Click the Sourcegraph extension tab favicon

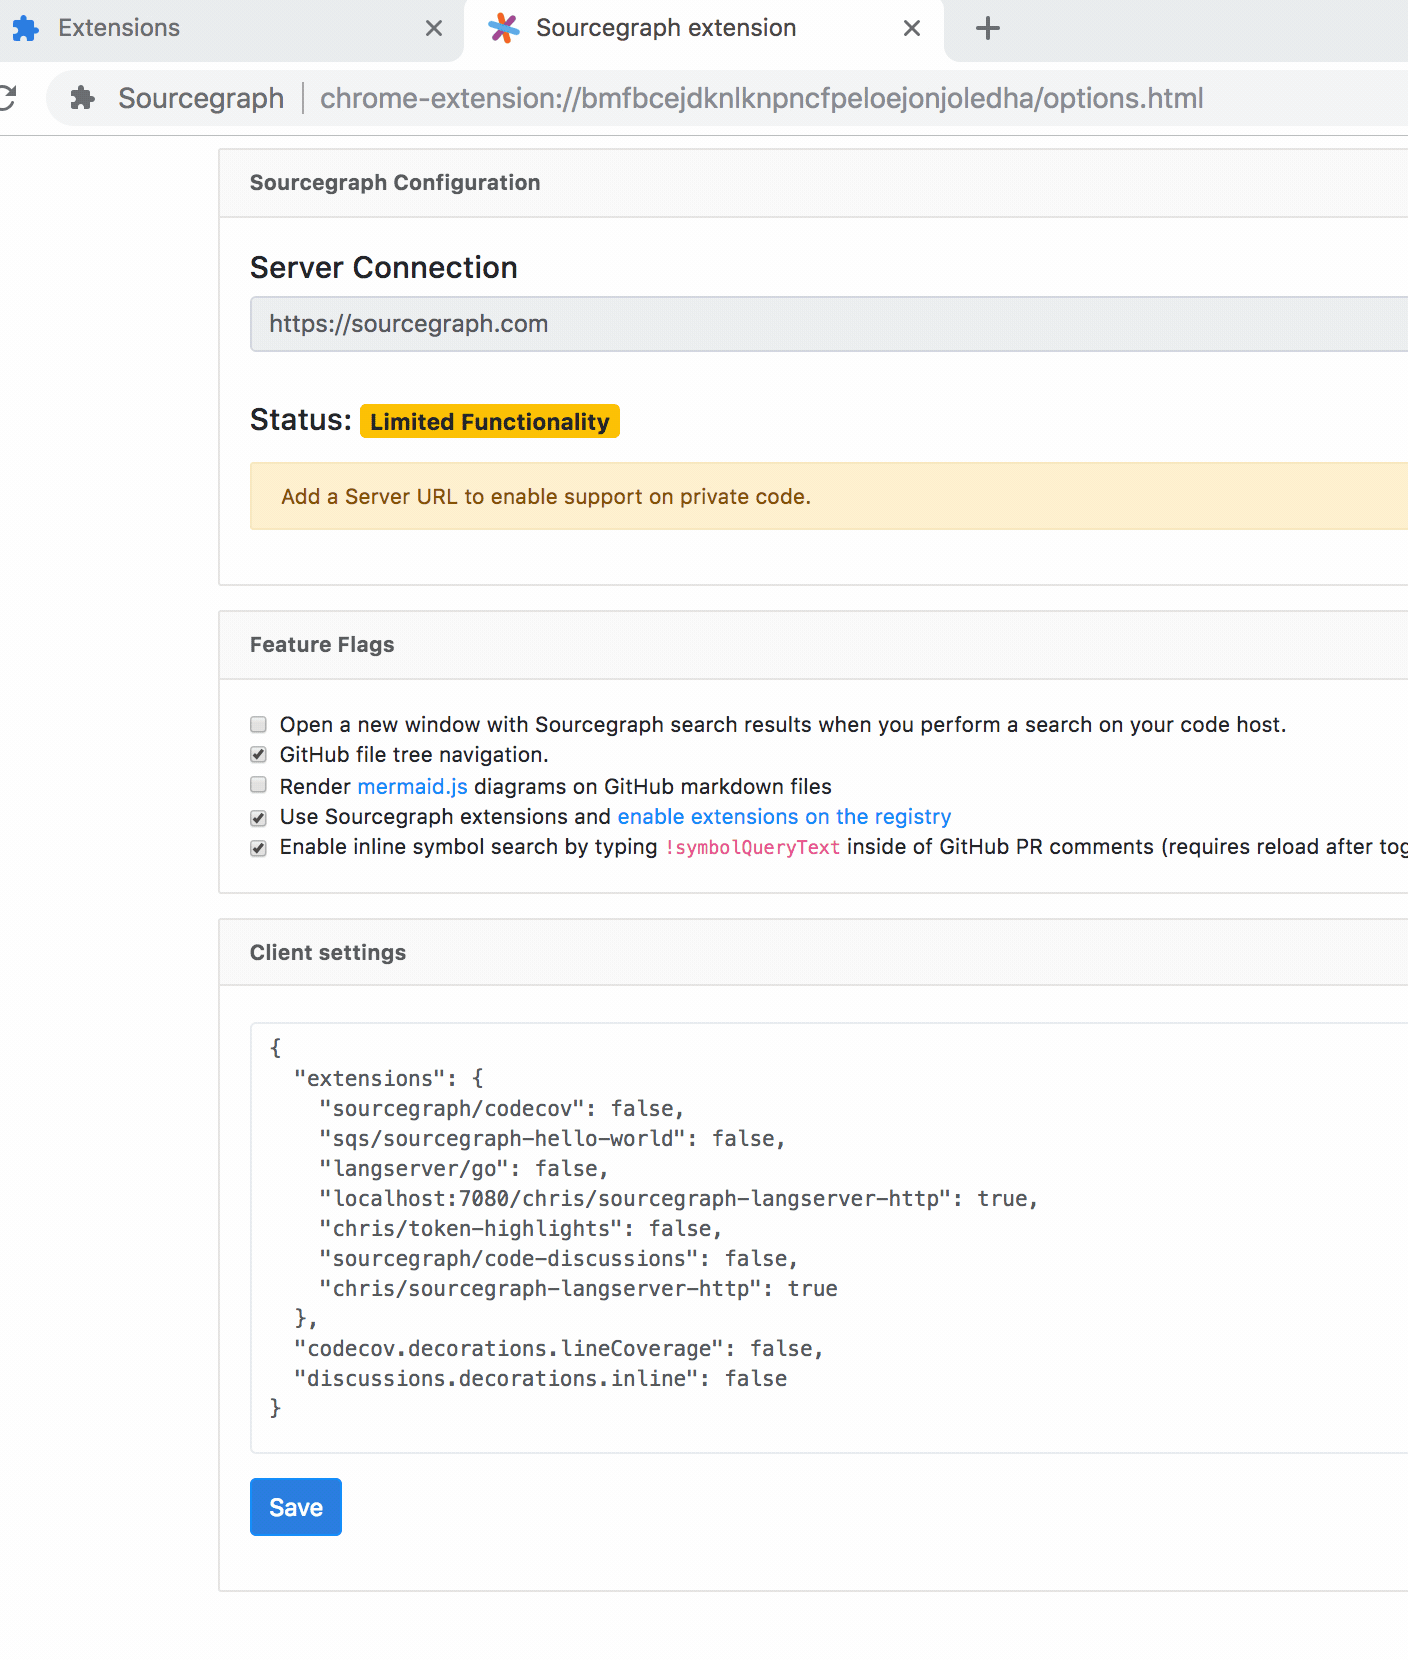tap(504, 28)
